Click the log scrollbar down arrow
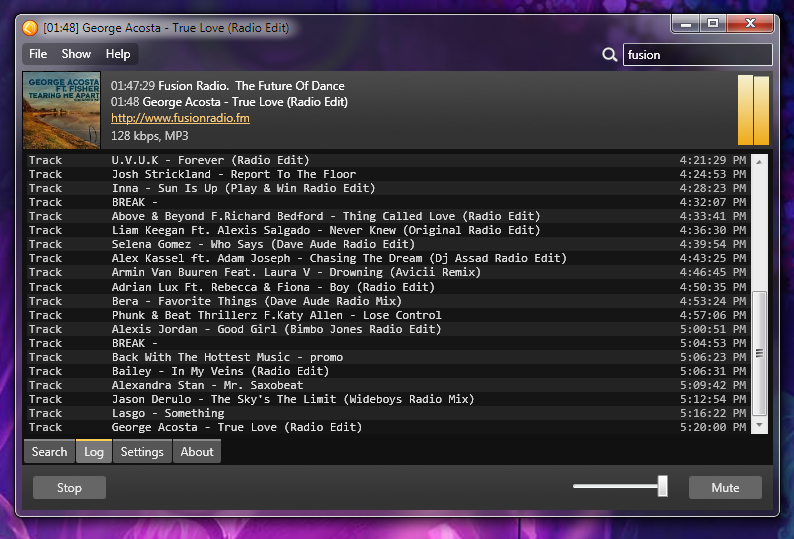 [759, 425]
